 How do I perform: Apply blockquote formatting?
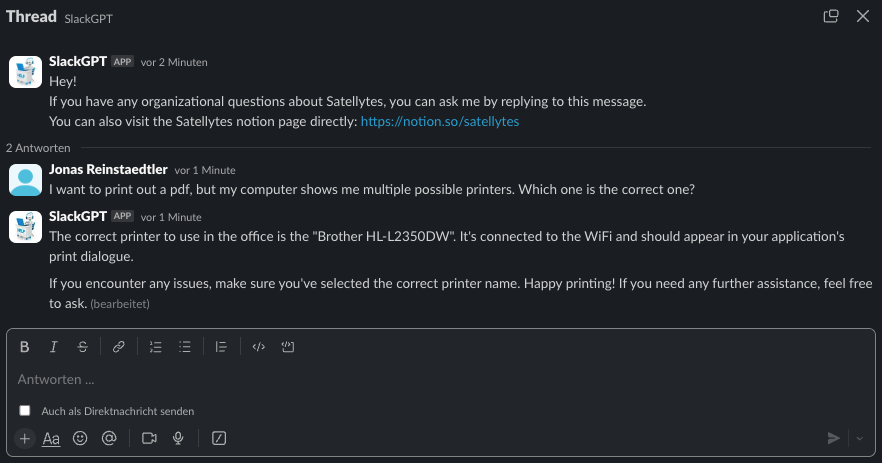coord(221,347)
